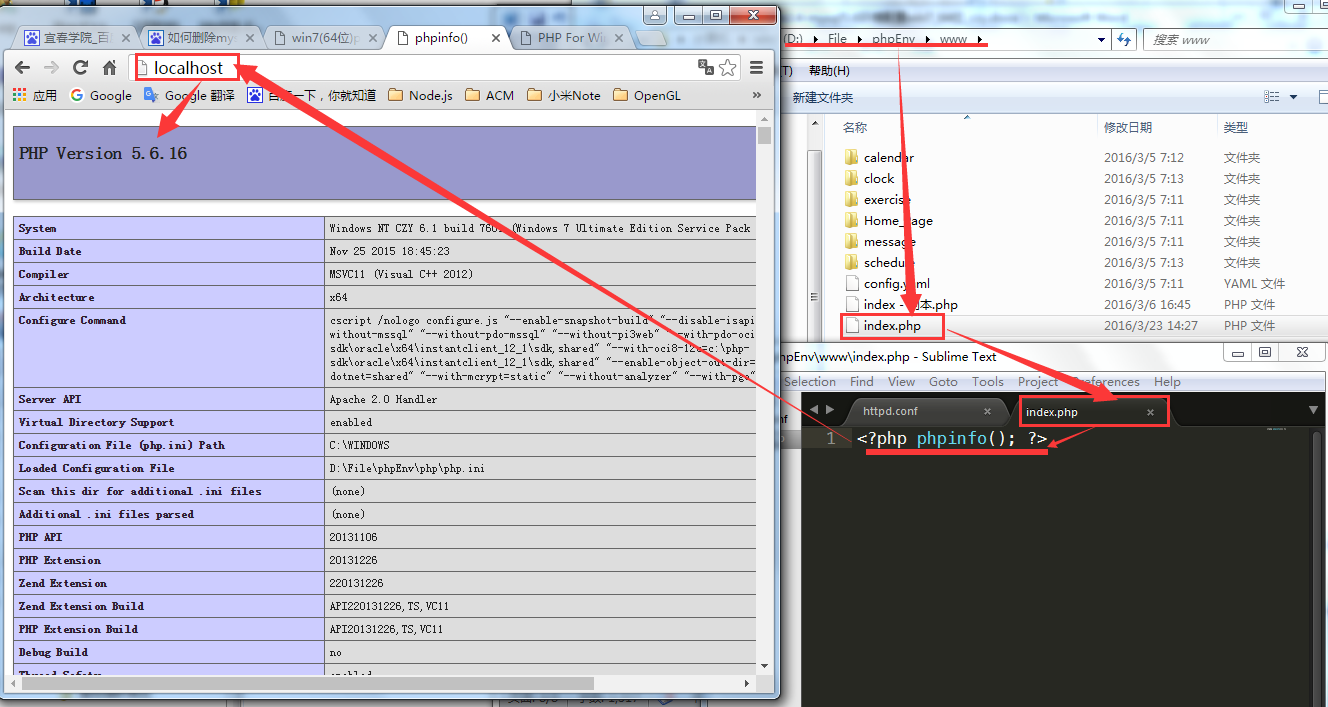
Task: Open the Google bookmark
Action: [x=101, y=95]
